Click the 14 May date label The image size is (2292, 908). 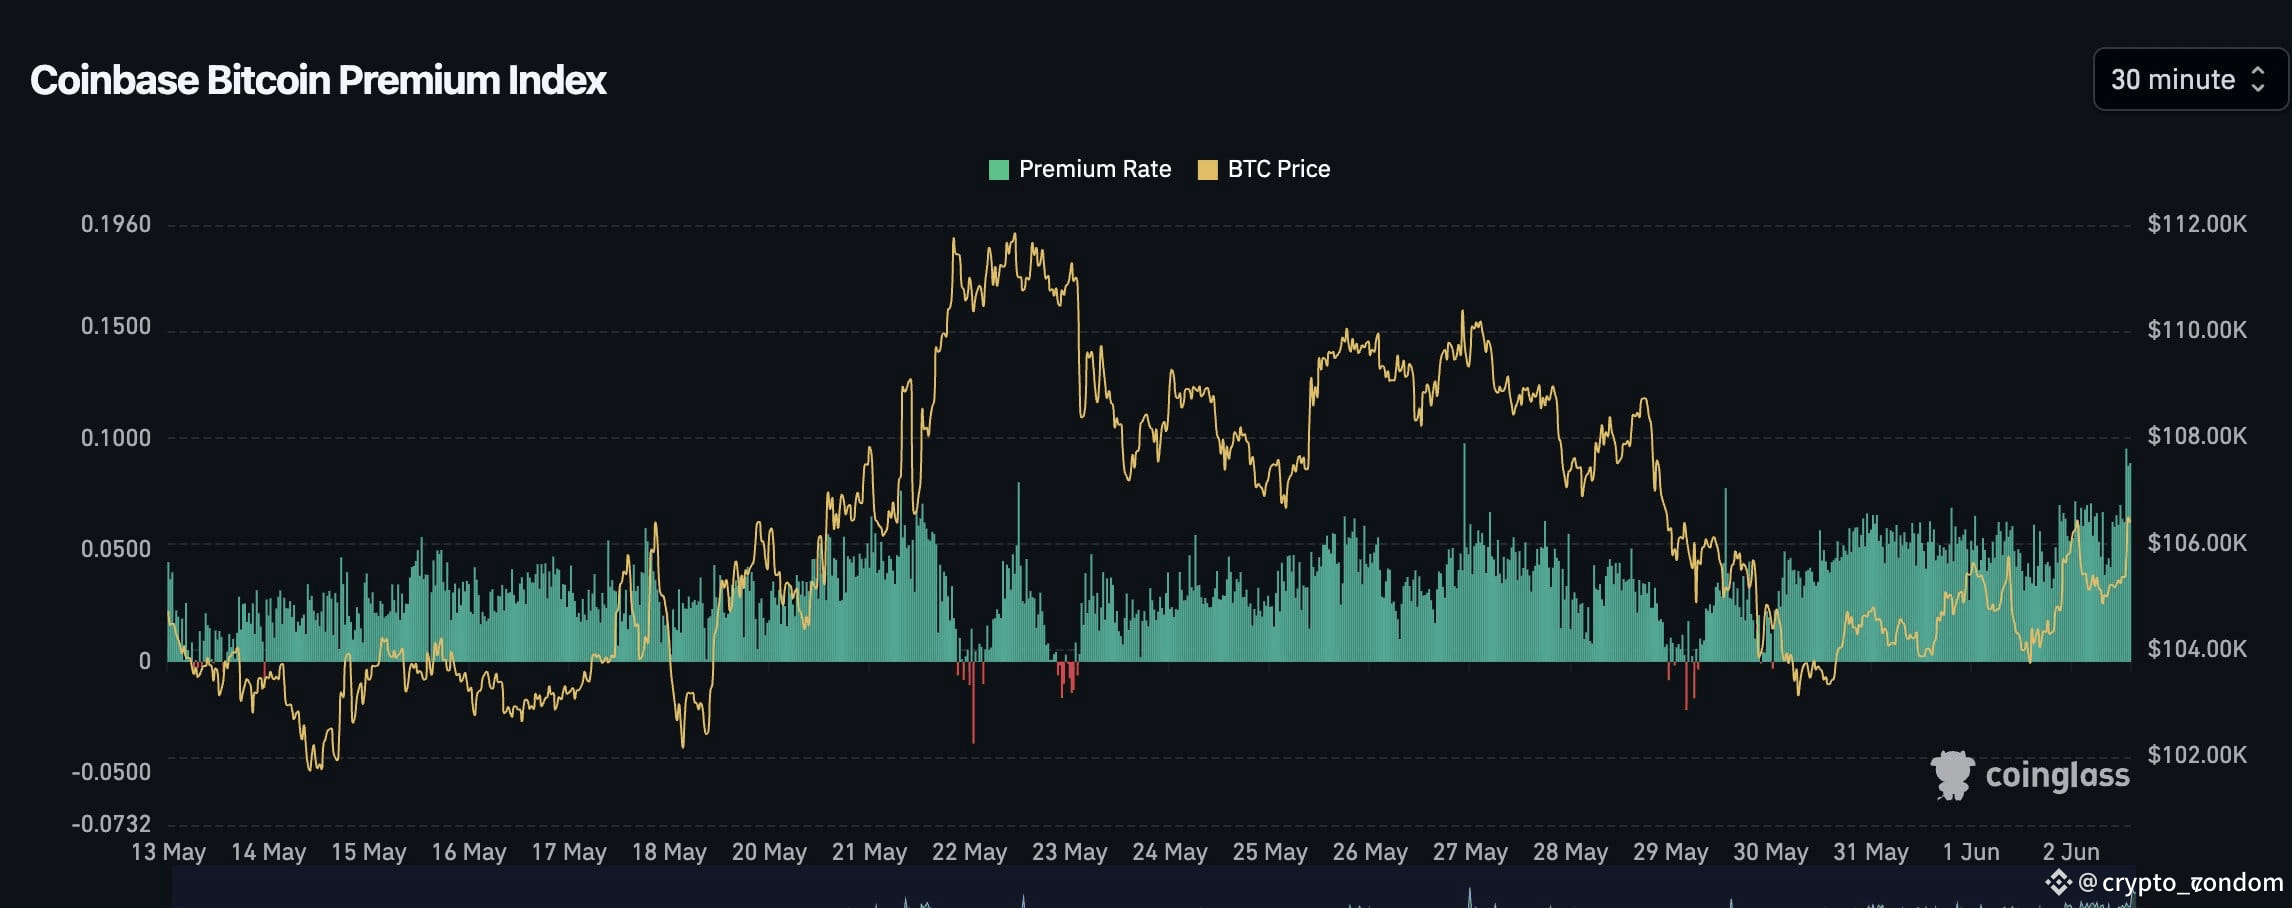point(268,852)
